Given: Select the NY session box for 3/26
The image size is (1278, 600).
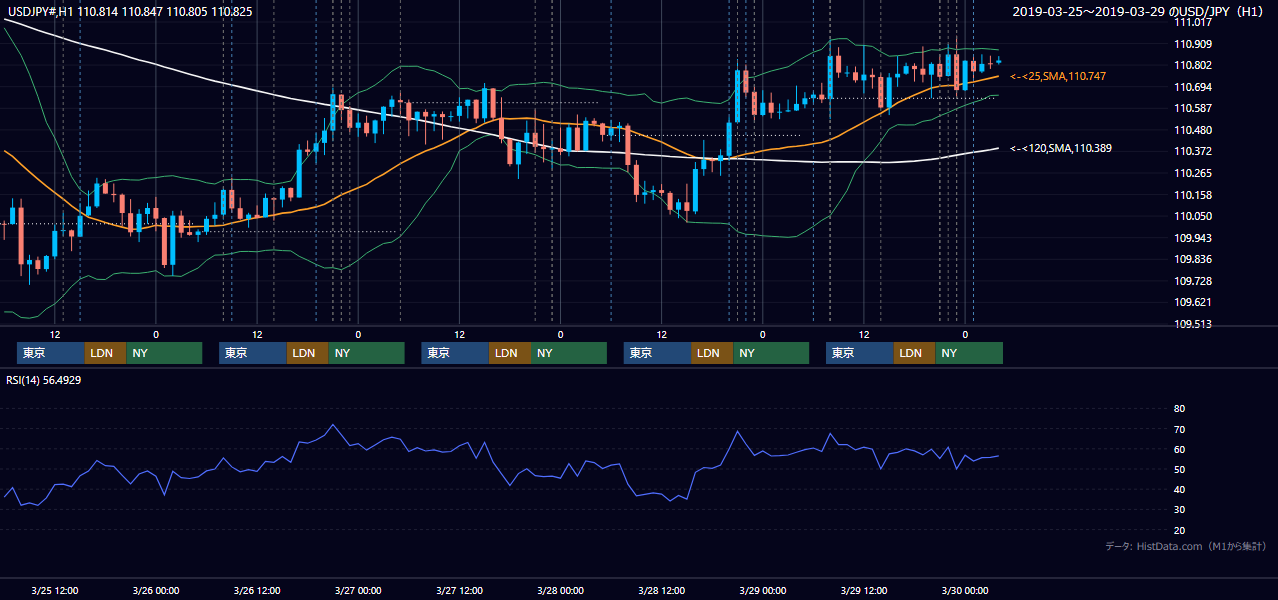Looking at the screenshot, I should [x=366, y=353].
